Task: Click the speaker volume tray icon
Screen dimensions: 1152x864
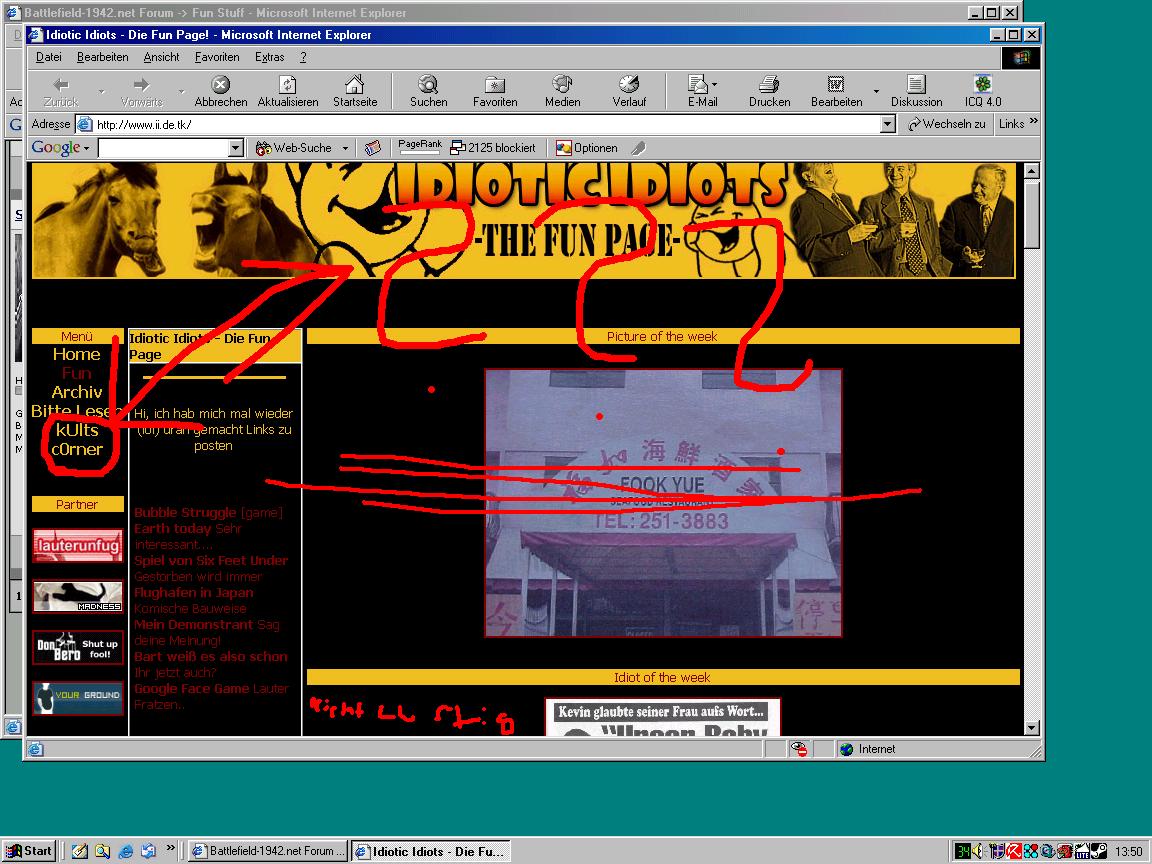Action: coord(978,852)
